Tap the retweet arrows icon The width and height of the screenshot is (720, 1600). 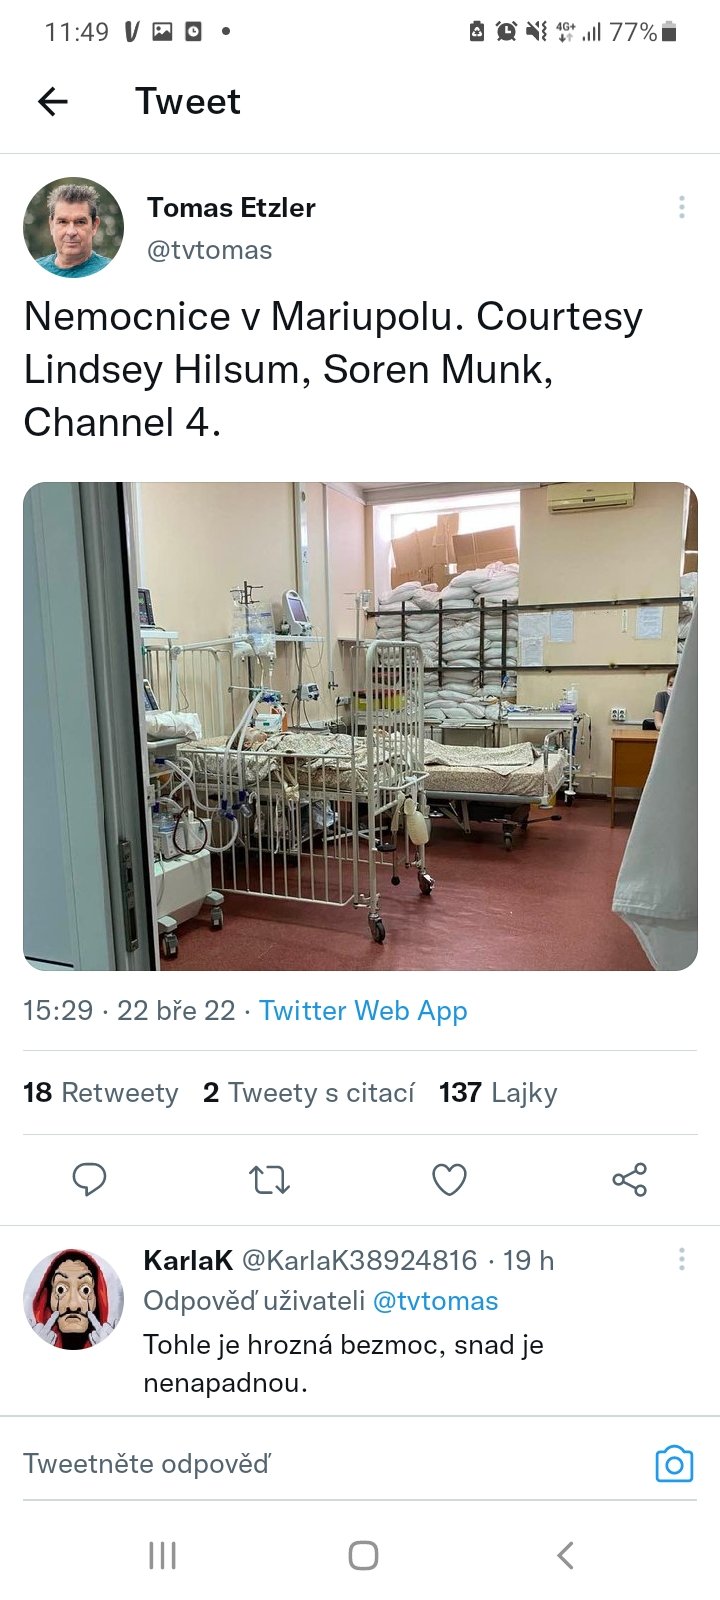pos(269,1180)
